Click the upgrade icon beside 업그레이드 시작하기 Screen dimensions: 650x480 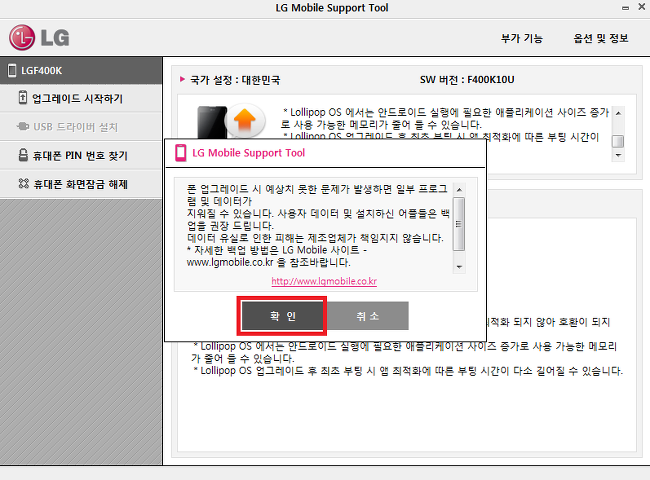coord(23,97)
